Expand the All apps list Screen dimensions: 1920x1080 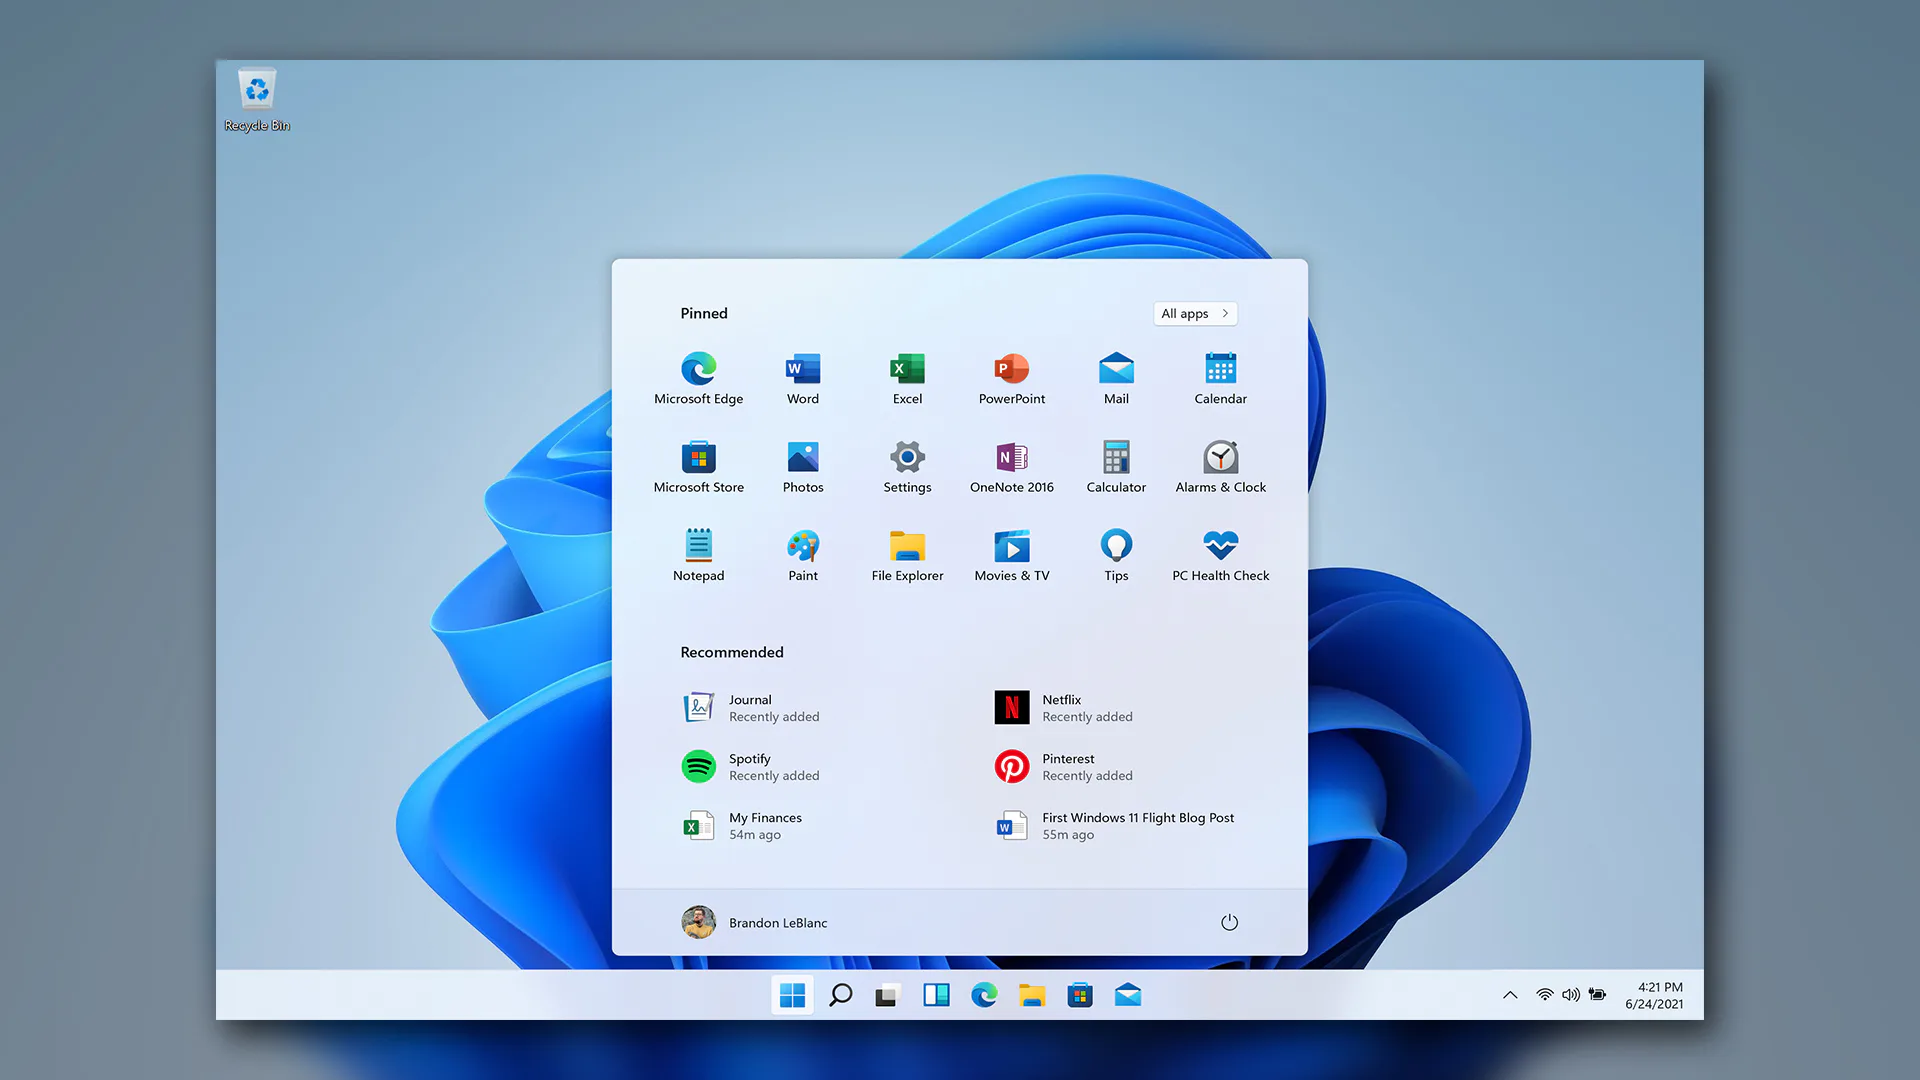coord(1194,313)
